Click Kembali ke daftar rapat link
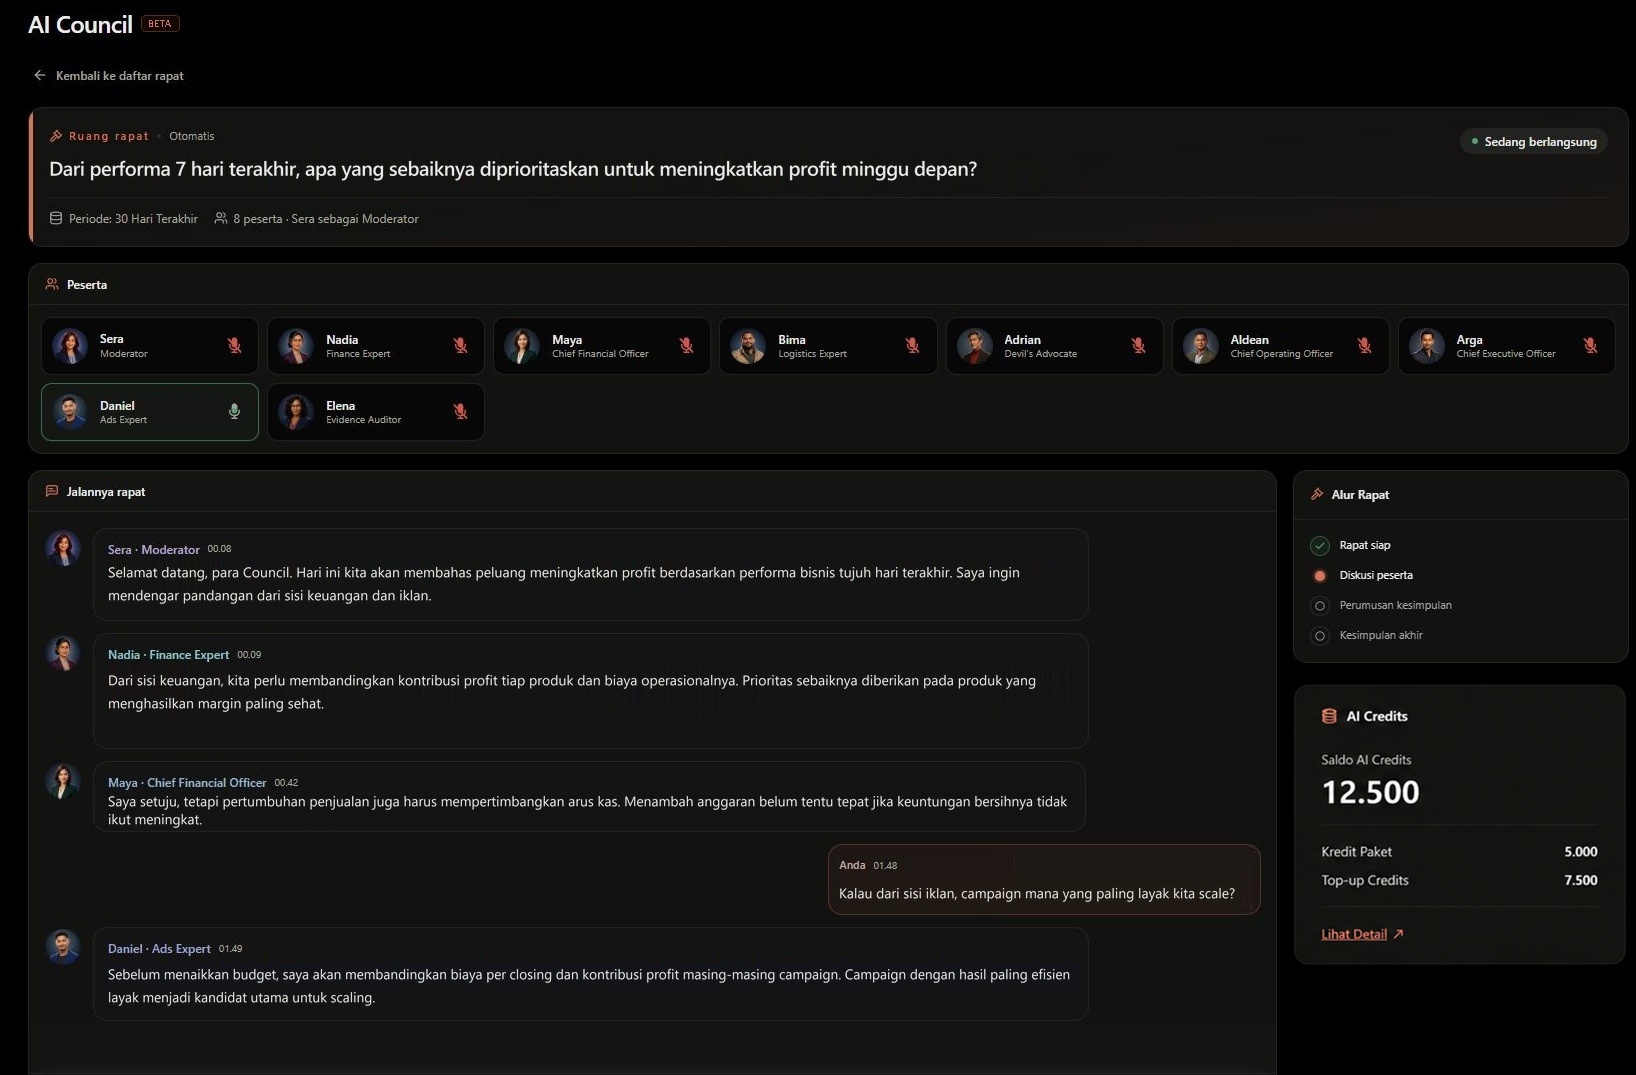Screen dimensions: 1636x1075 pos(119,76)
